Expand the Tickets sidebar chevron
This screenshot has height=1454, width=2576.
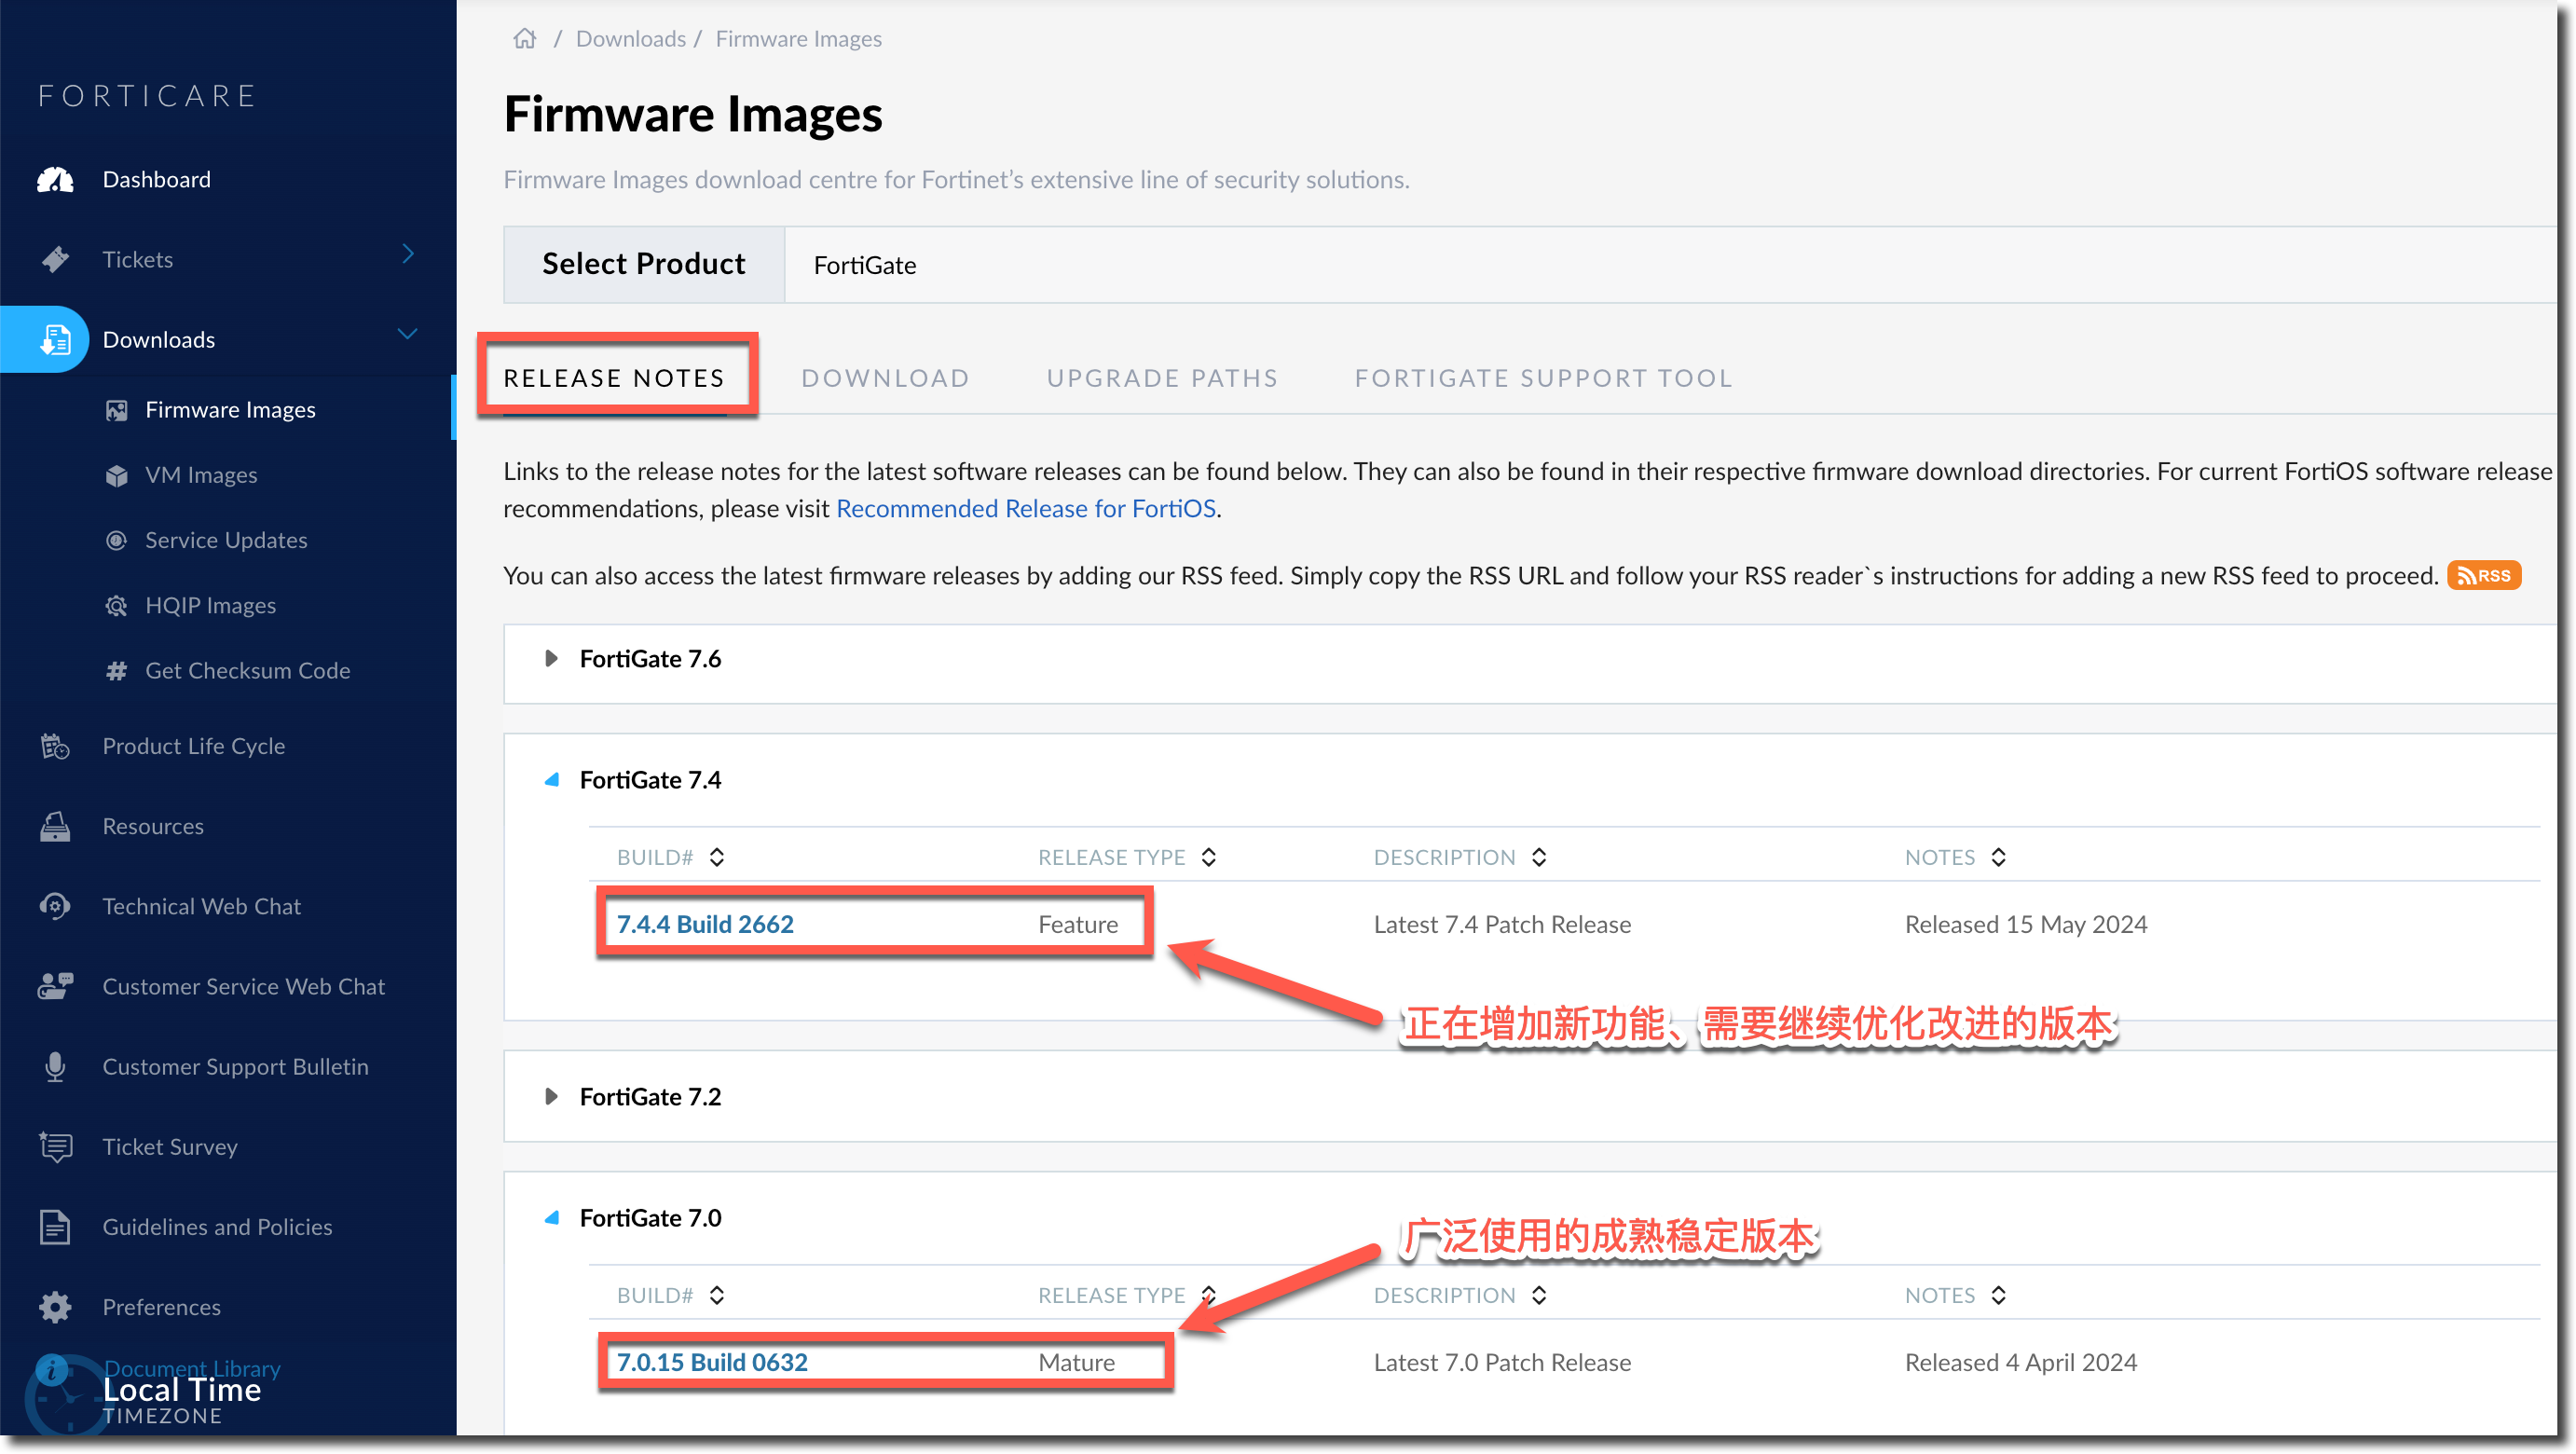(408, 254)
